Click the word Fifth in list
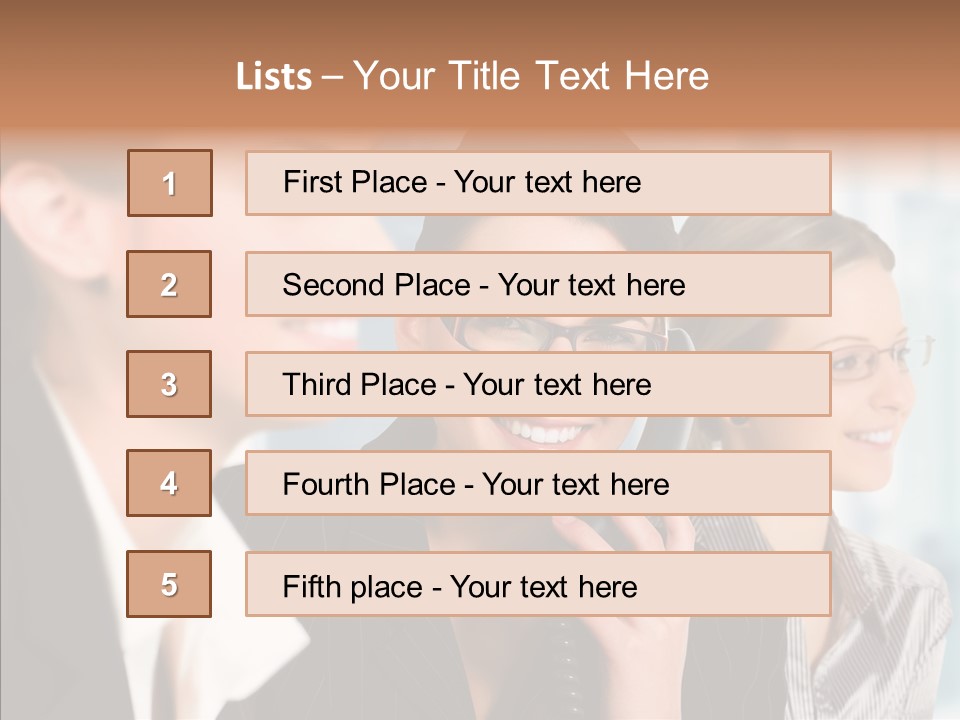This screenshot has width=960, height=720. click(x=312, y=586)
